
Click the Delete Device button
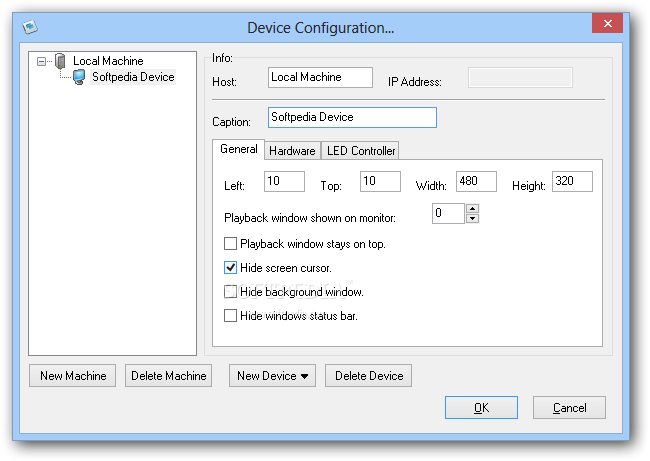click(x=369, y=376)
